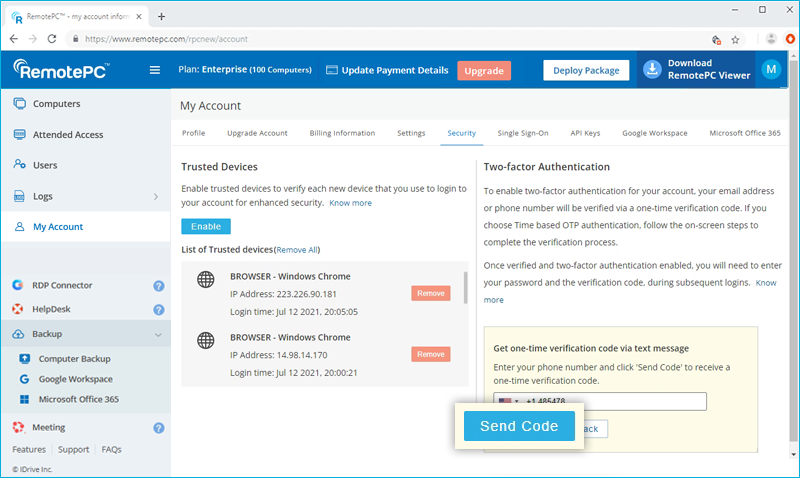Click the HelpDesk help question icon

[158, 310]
